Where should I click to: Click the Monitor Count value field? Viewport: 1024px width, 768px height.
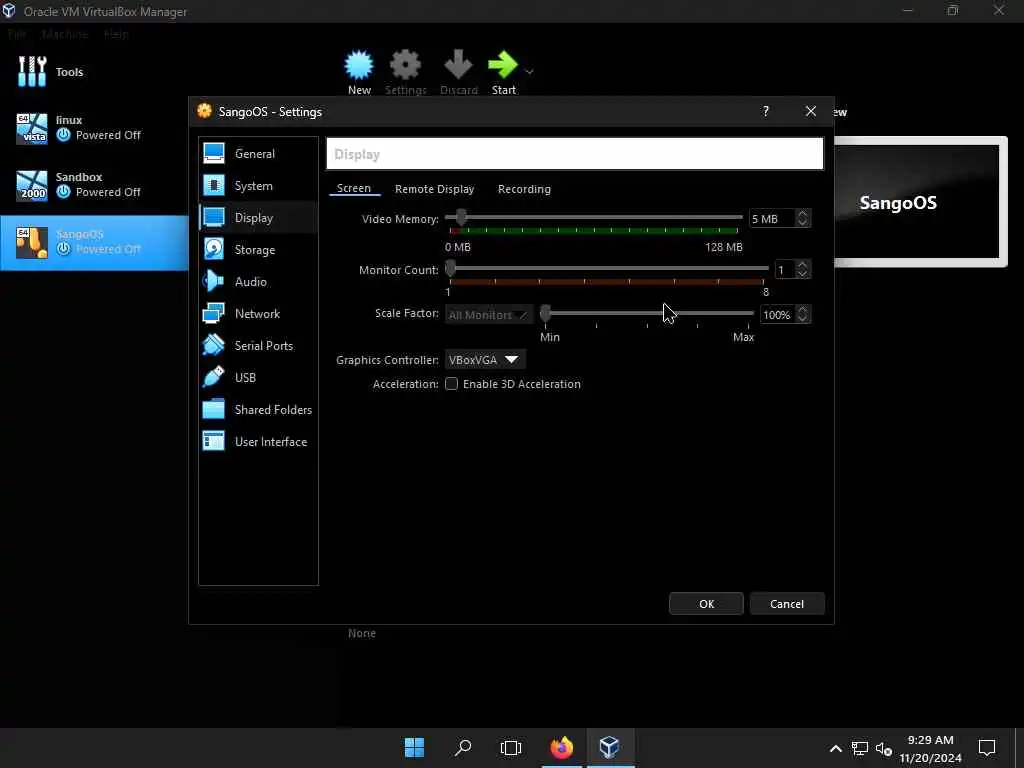pos(784,270)
